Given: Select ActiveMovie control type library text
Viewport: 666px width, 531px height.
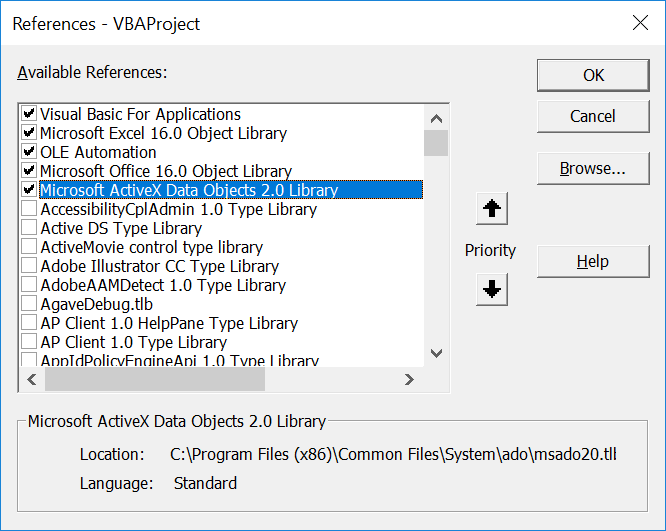Looking at the screenshot, I should [x=152, y=247].
